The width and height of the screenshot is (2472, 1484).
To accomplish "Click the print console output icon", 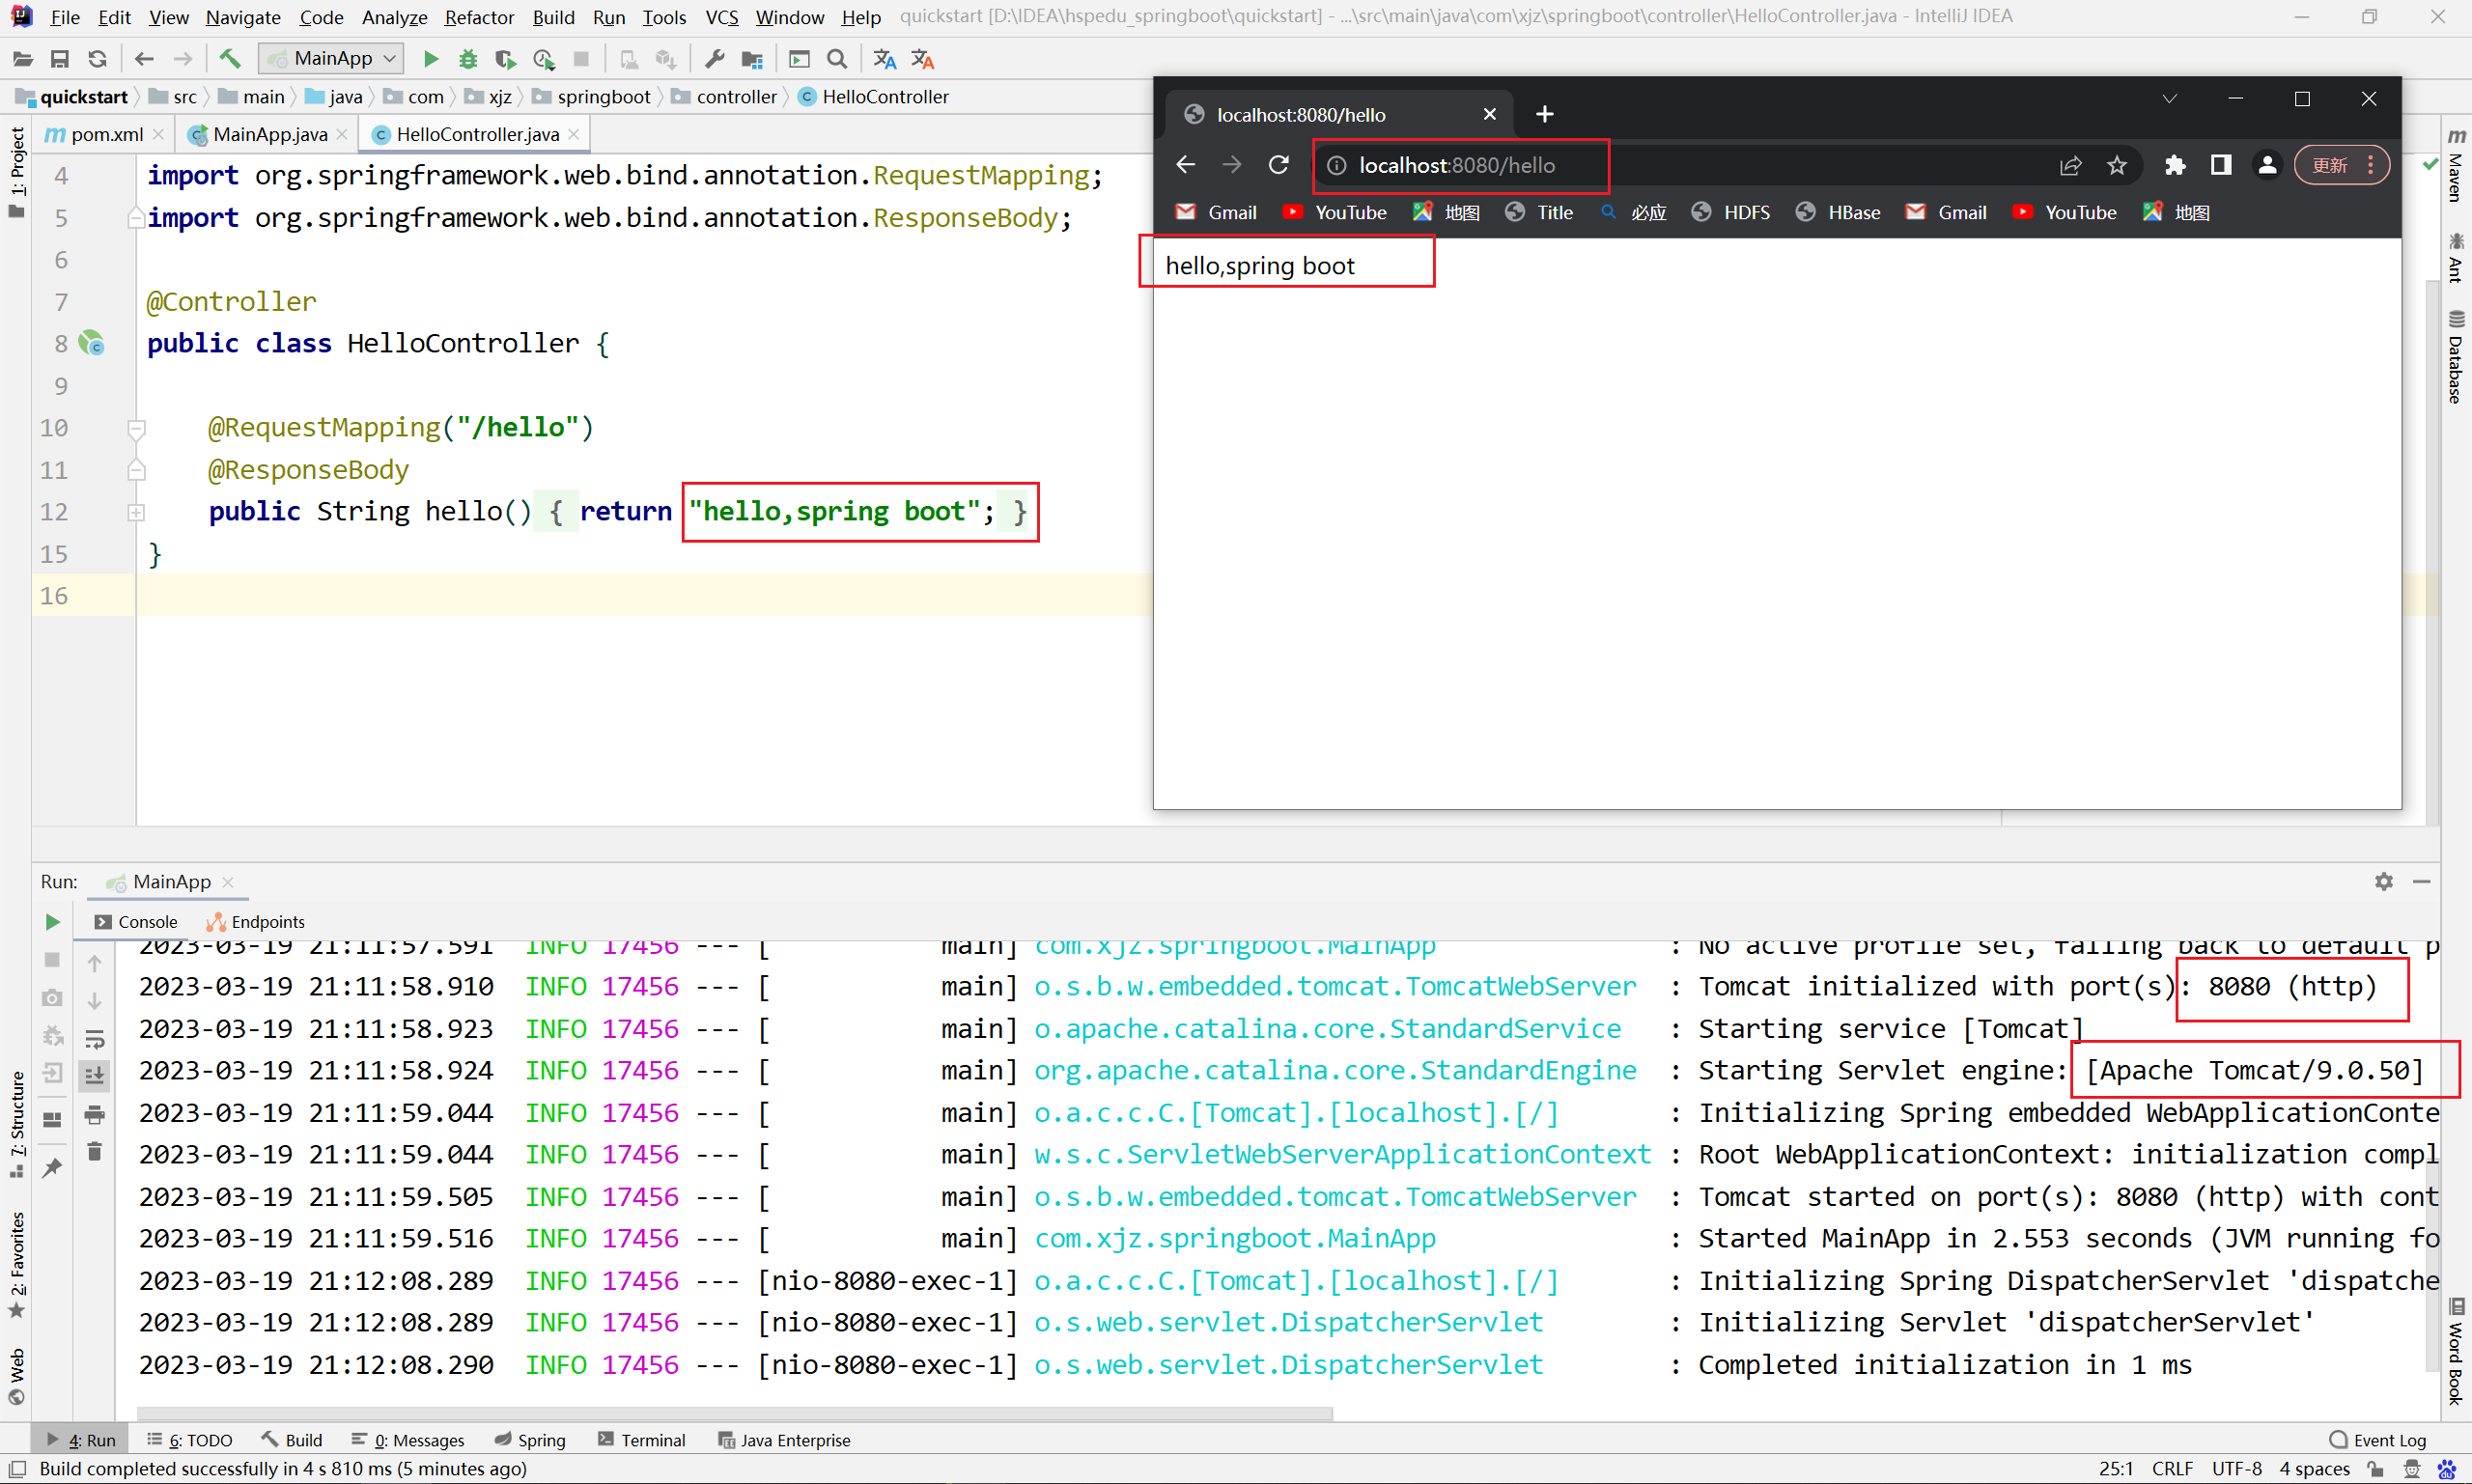I will tap(95, 1114).
